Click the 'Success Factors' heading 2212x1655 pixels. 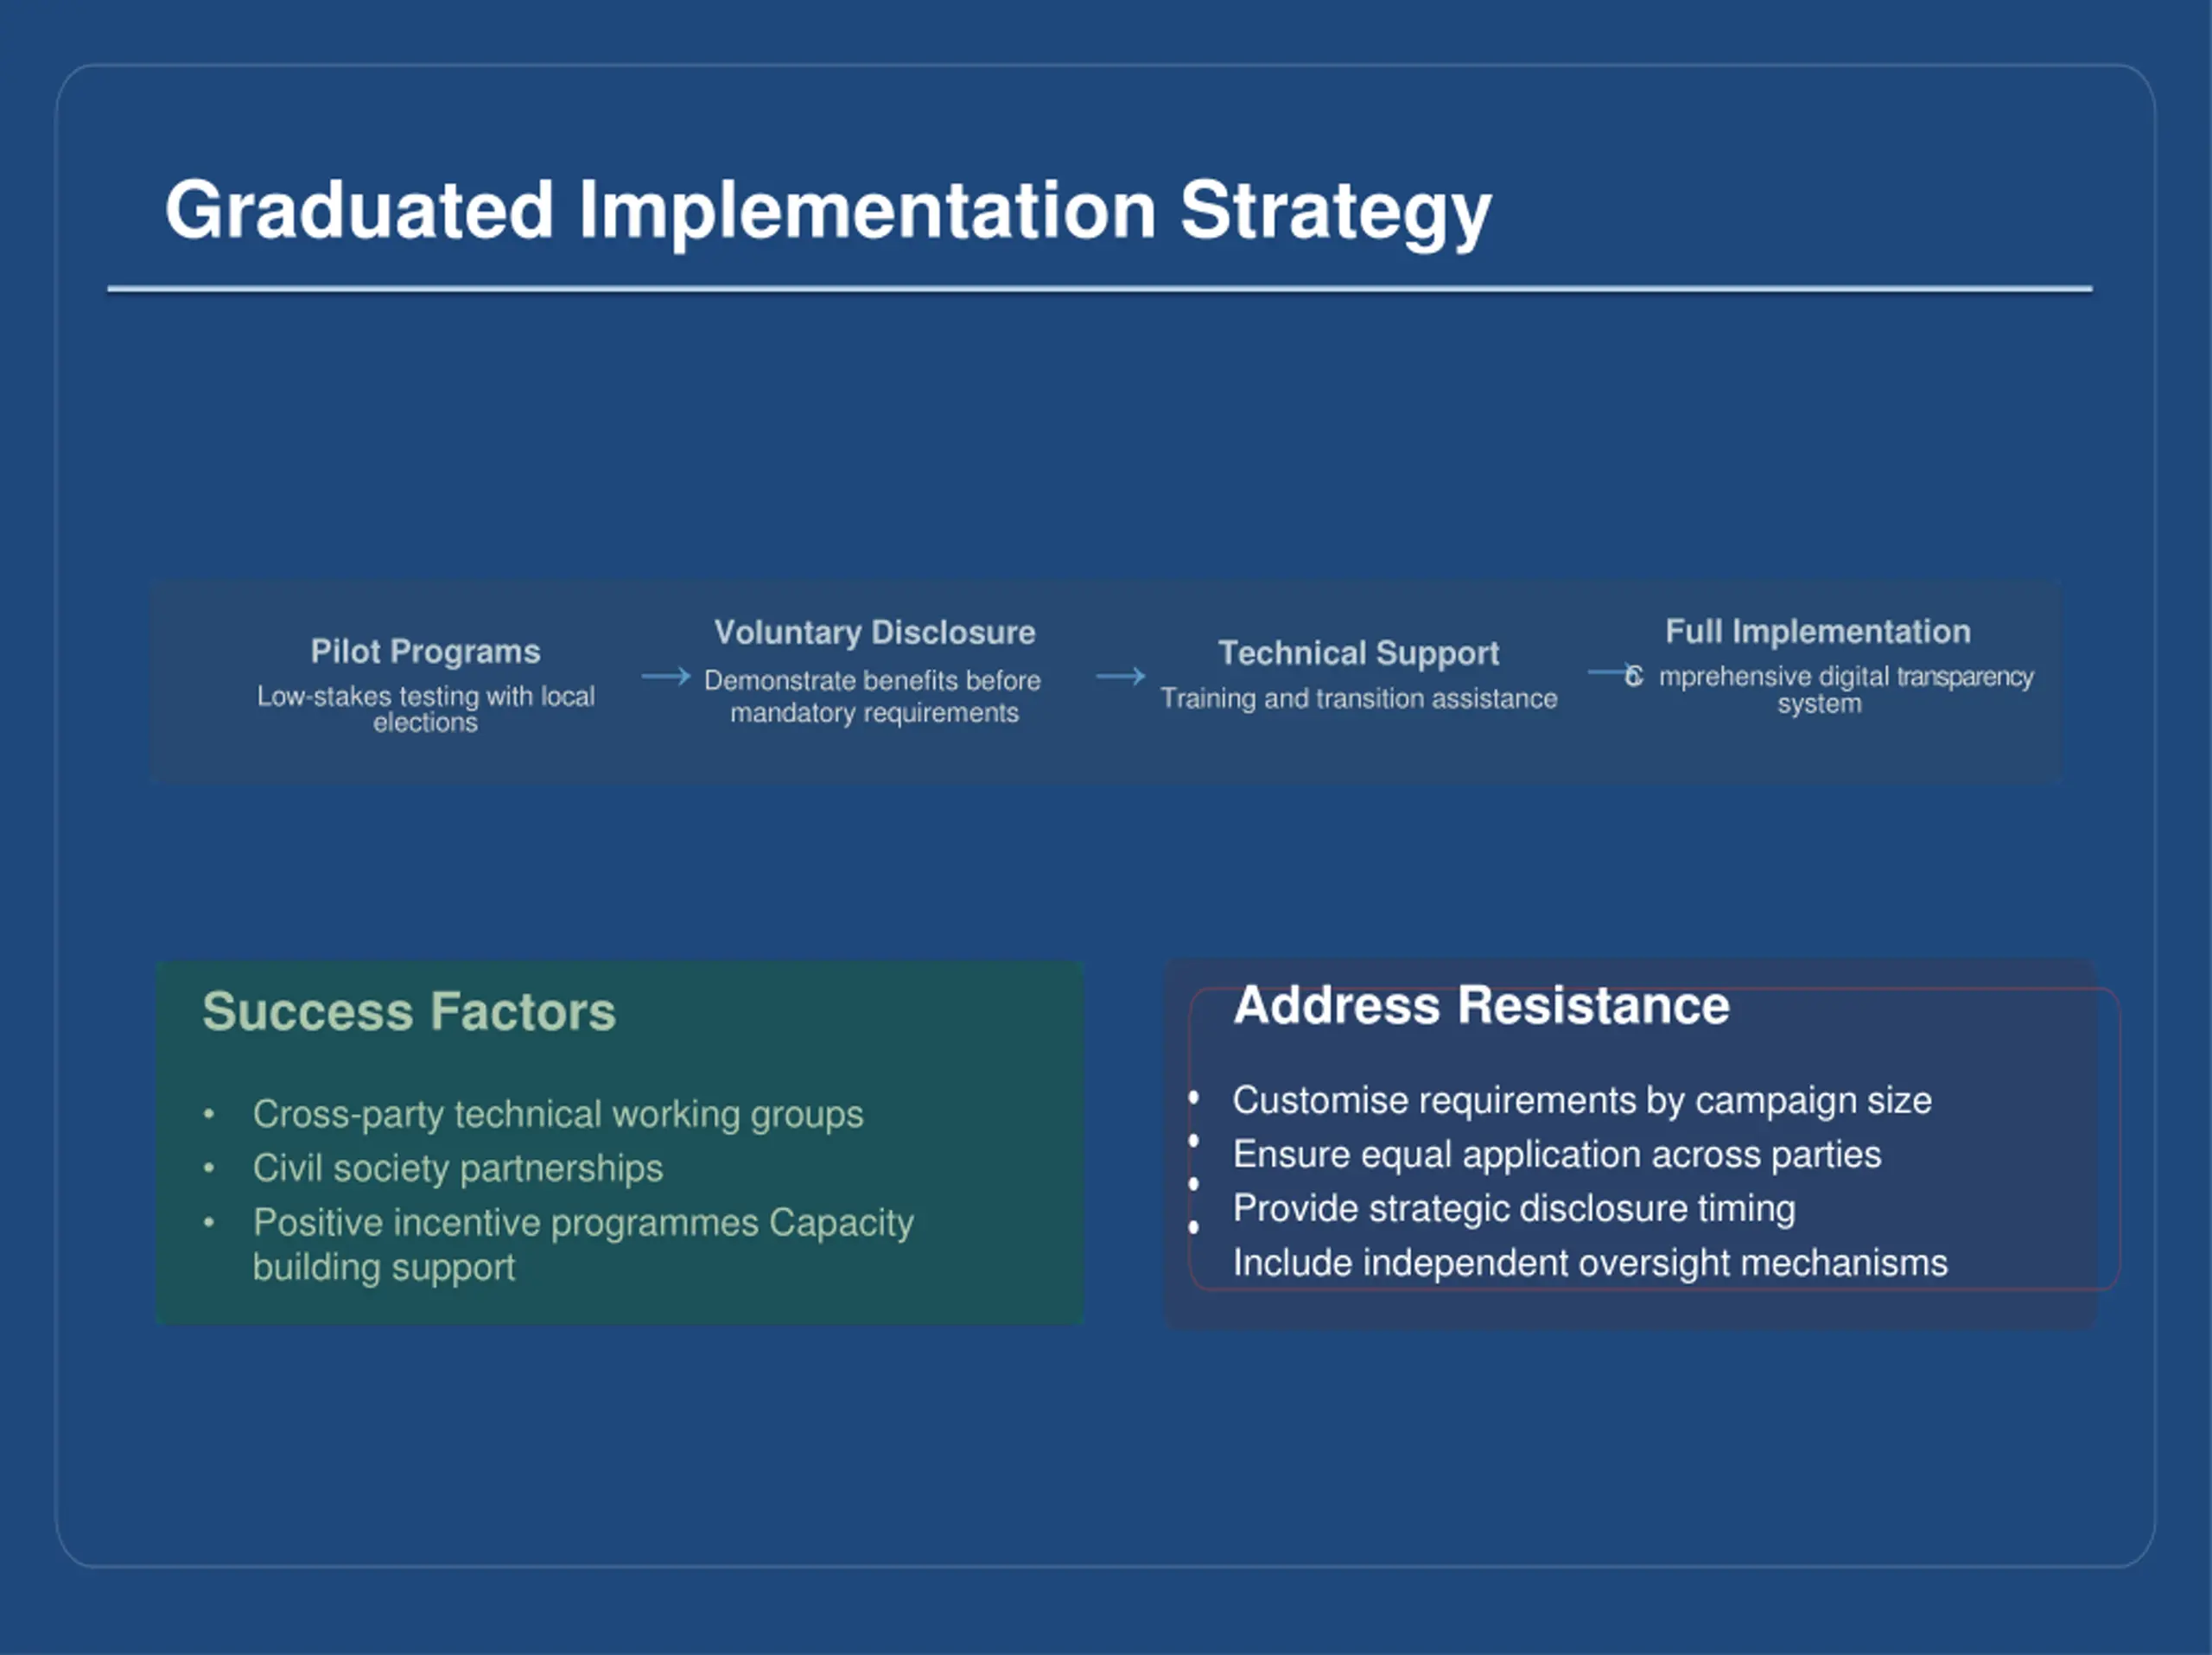409,1011
